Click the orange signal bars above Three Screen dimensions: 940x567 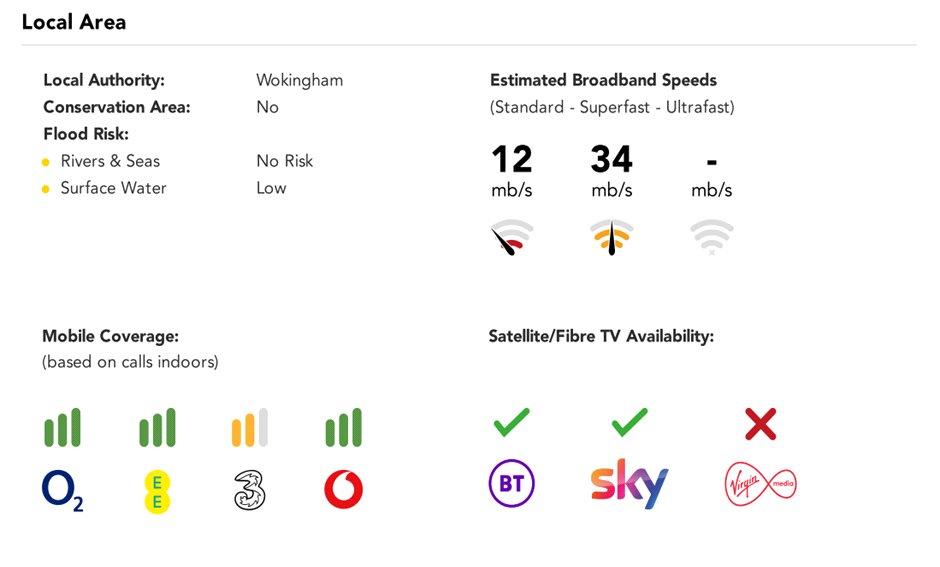(249, 427)
